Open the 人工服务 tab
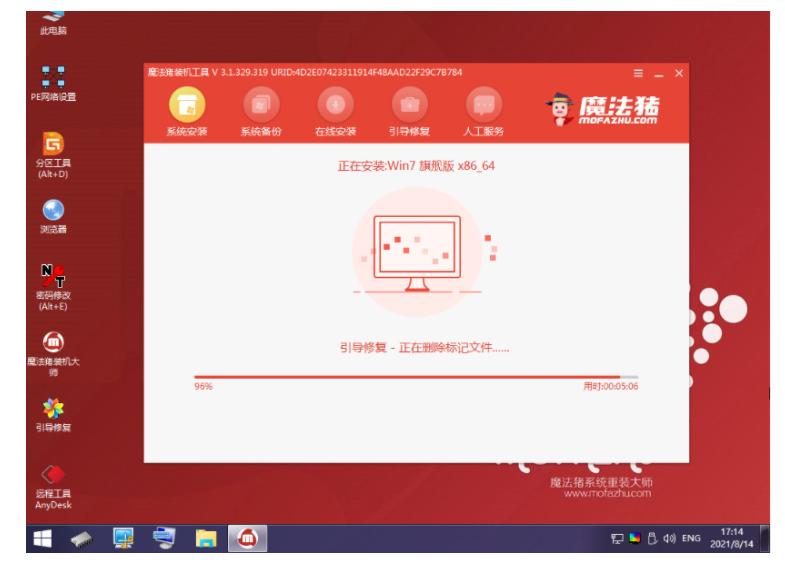Viewport: 785px width, 568px height. click(x=484, y=112)
